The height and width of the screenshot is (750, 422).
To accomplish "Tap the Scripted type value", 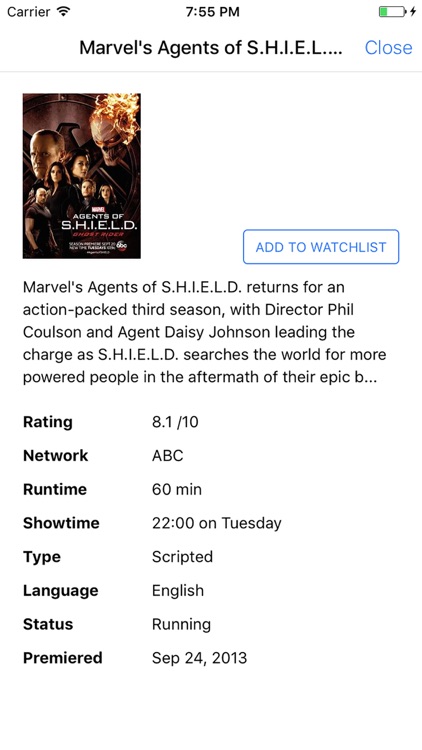I will [x=182, y=557].
